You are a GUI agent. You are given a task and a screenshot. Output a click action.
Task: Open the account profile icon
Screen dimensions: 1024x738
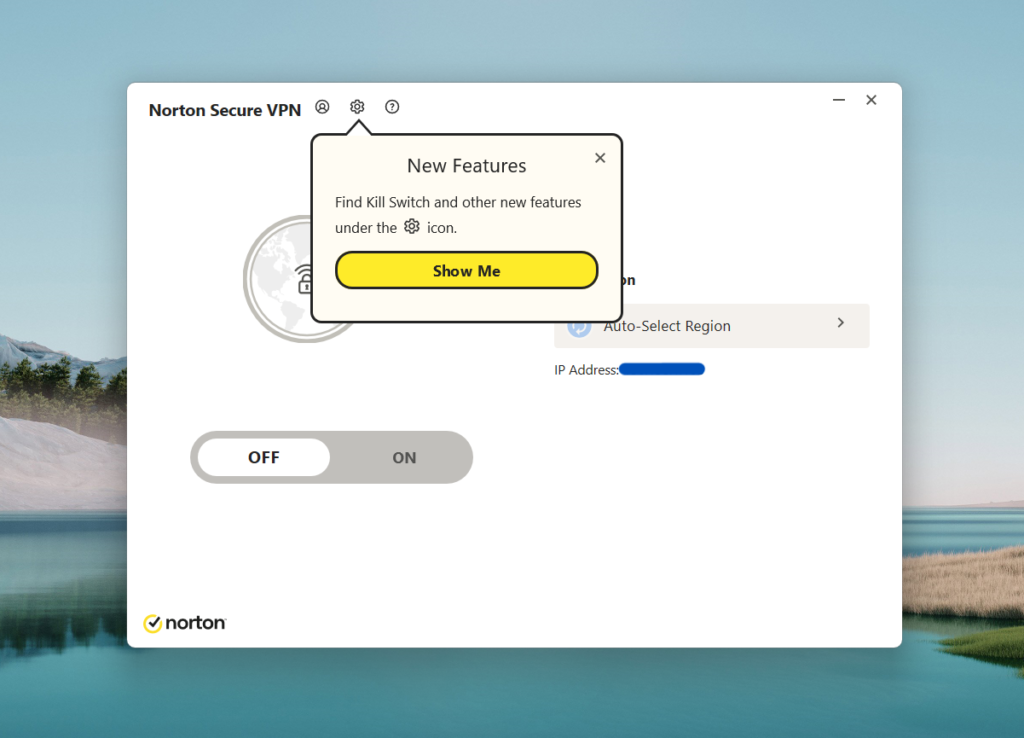(x=322, y=106)
